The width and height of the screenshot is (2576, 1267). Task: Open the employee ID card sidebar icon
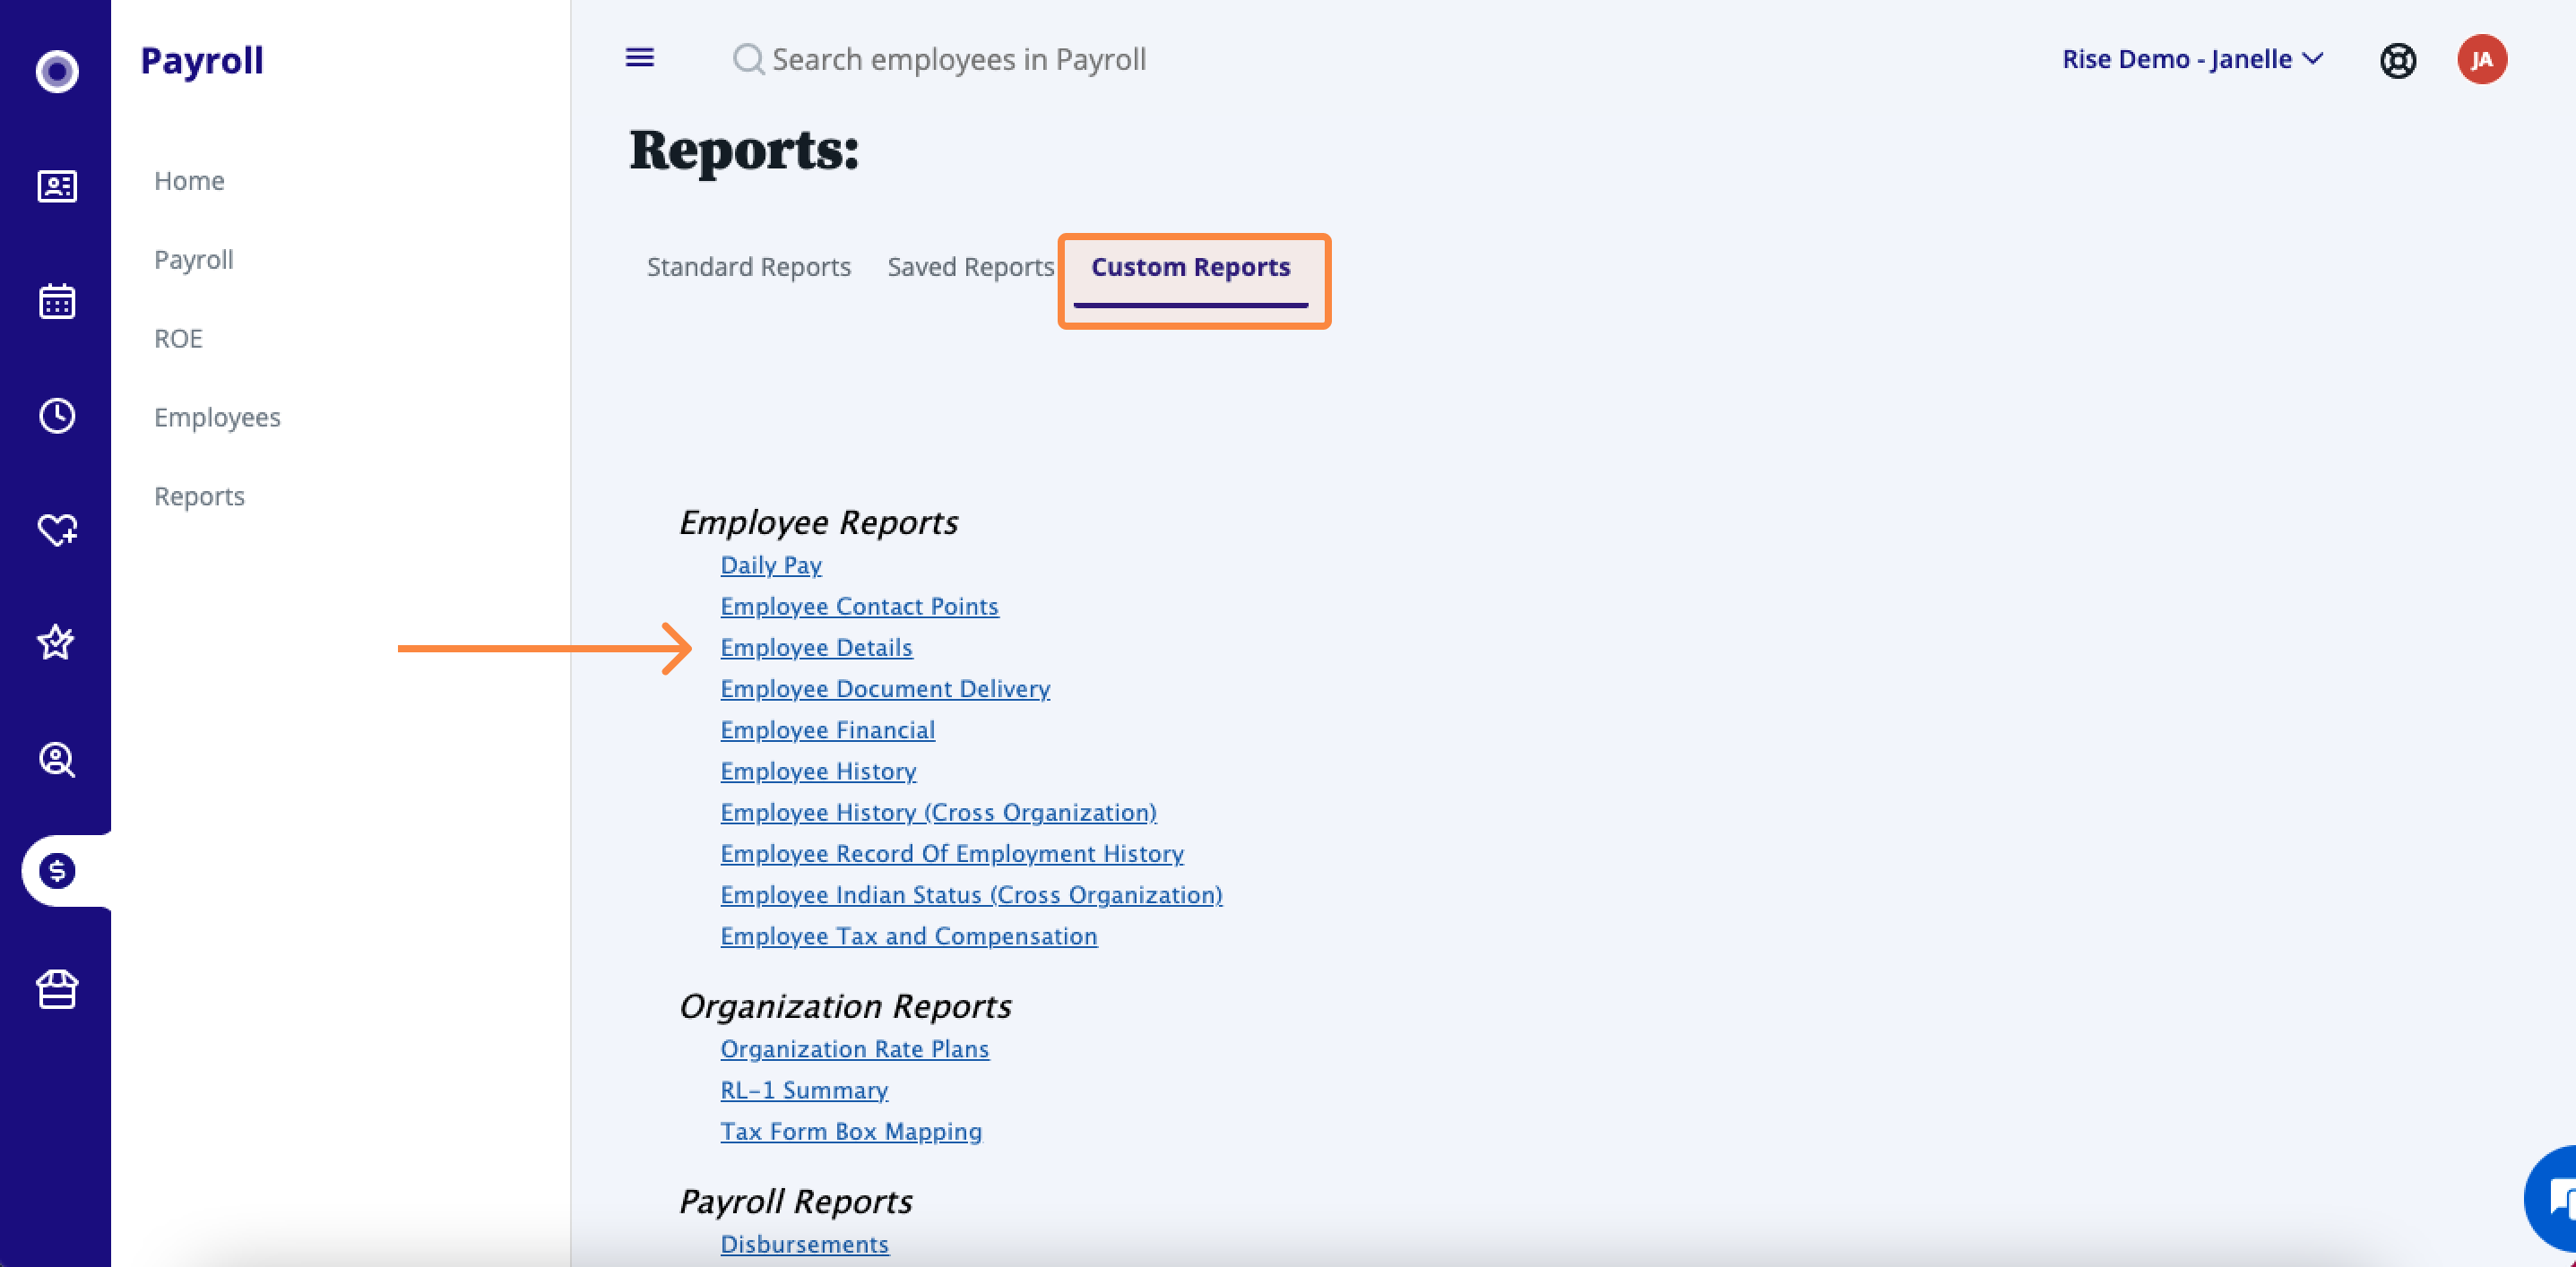pyautogui.click(x=57, y=186)
